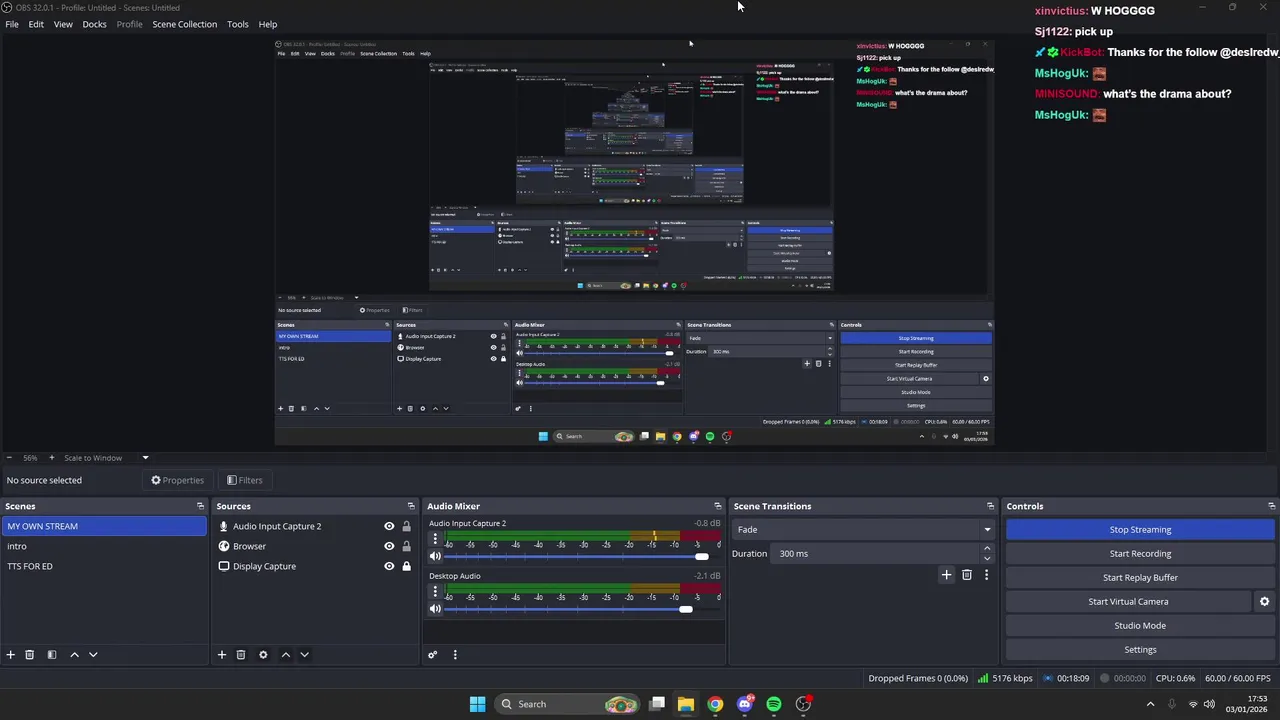Open scene filters icon in Scenes toolbar

51,655
